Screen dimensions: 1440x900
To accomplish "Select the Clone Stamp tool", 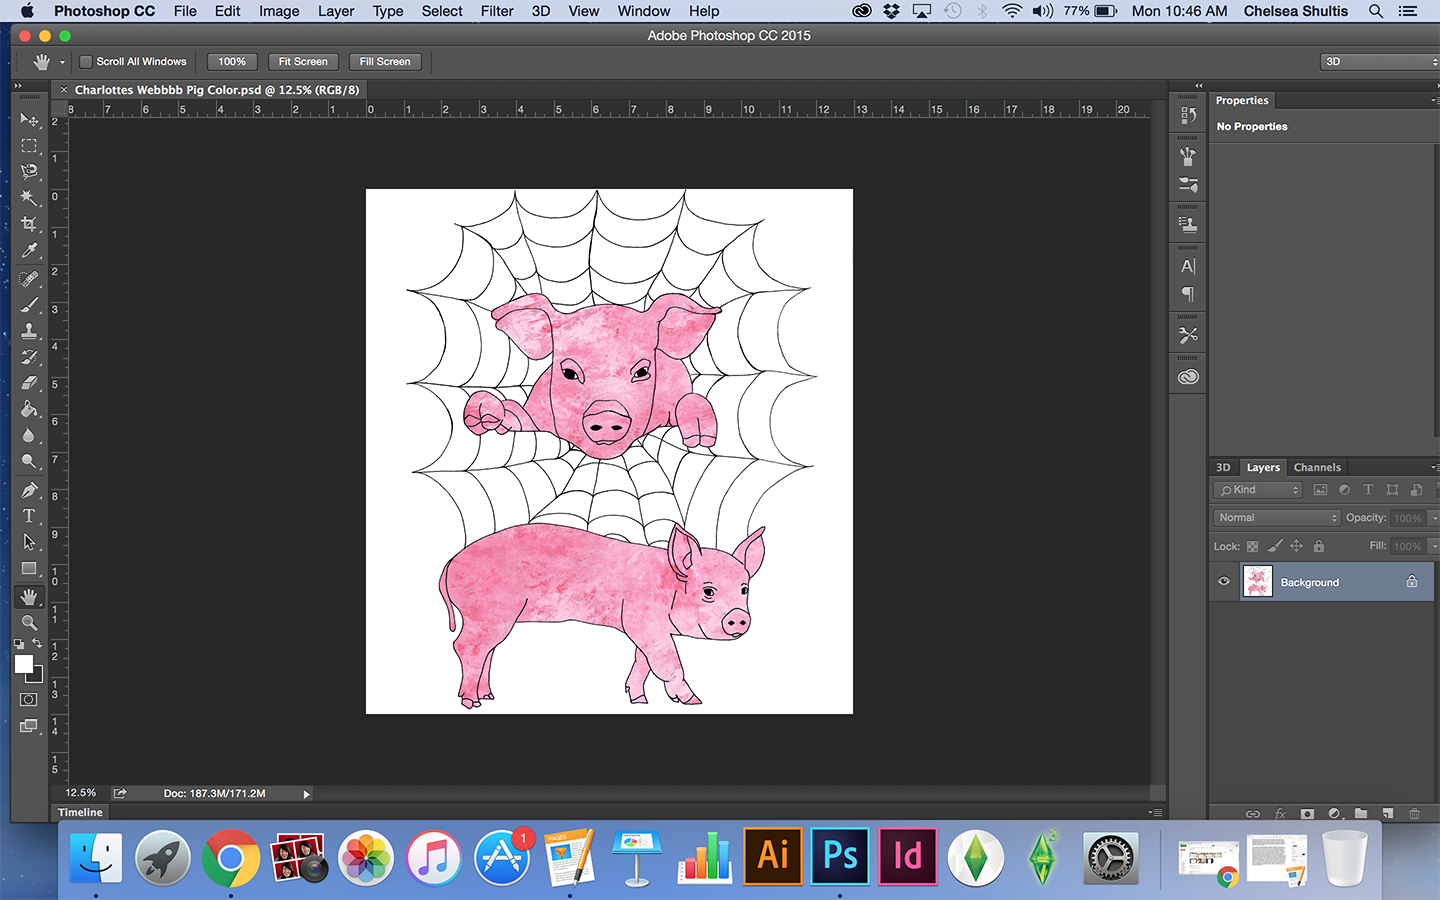I will 29,331.
